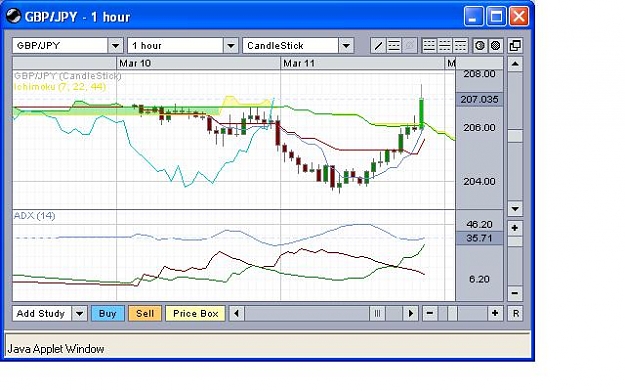Minimize the GBP/JPY chart window
This screenshot has width=625, height=391.
point(474,17)
